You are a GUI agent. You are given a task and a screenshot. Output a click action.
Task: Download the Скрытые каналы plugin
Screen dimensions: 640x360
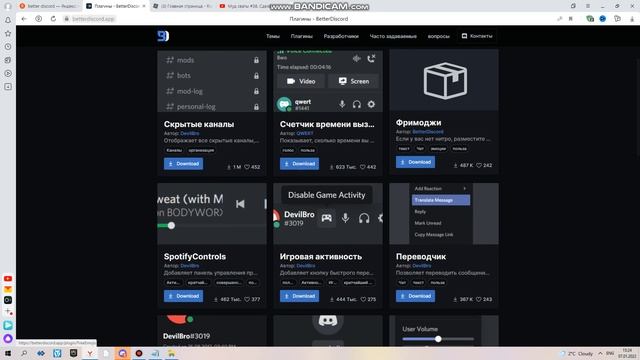coord(183,164)
